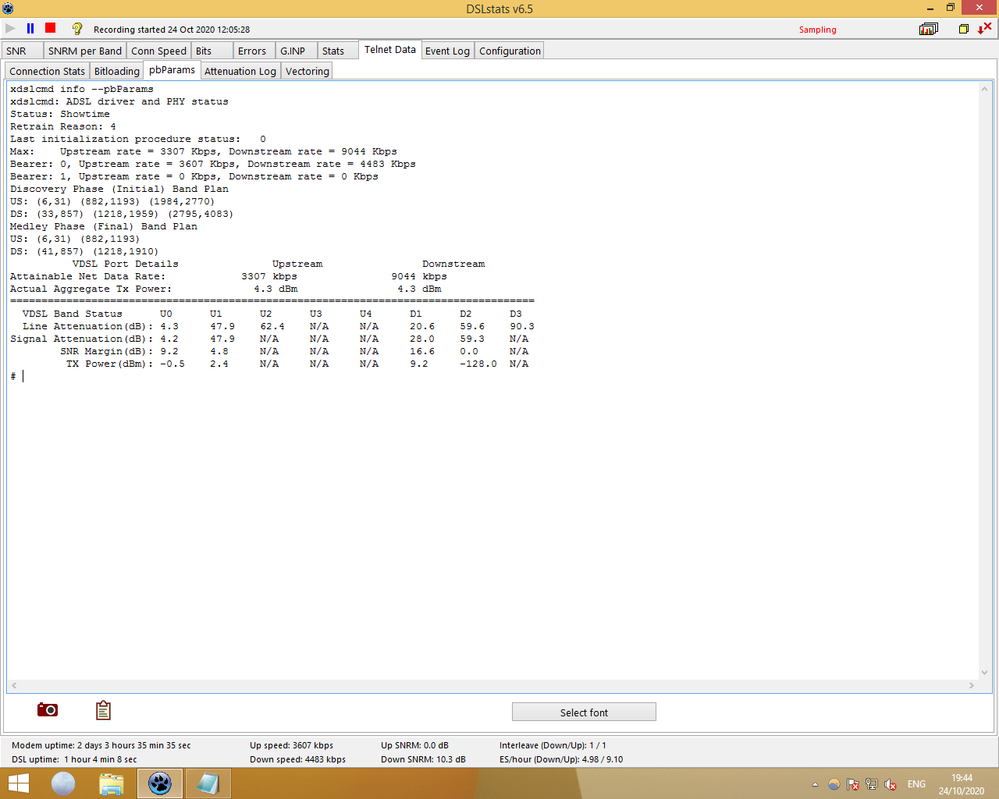Switch to the SNR tab
Viewport: 999px width, 799px height.
17,51
